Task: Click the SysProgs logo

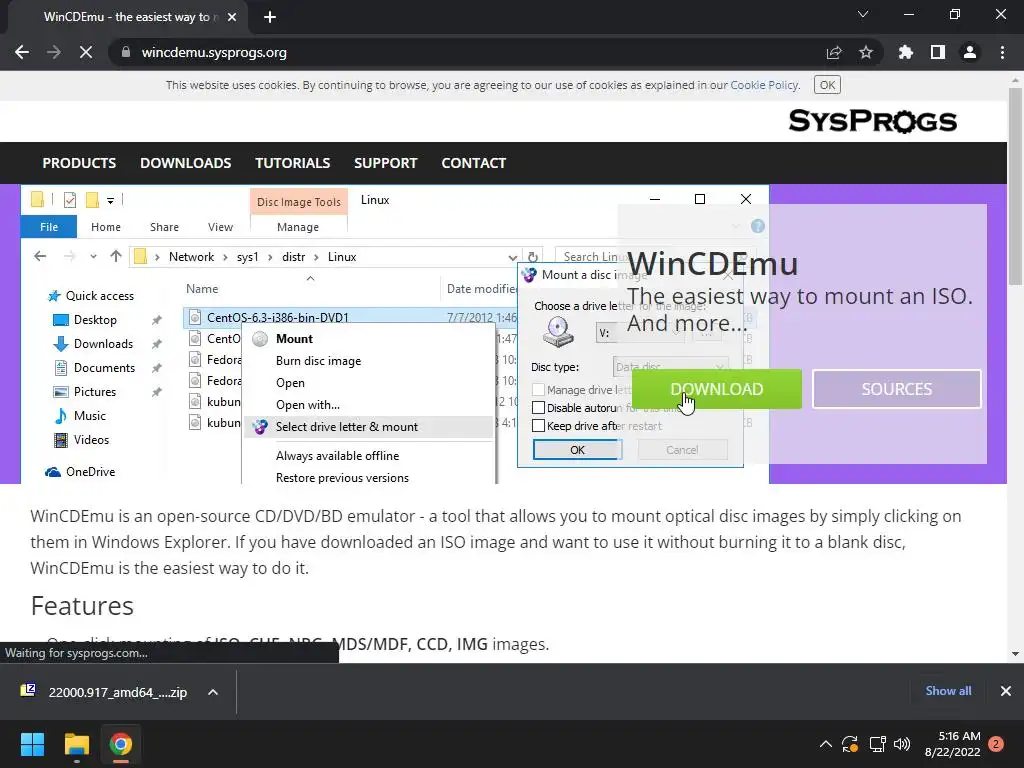Action: [x=872, y=121]
